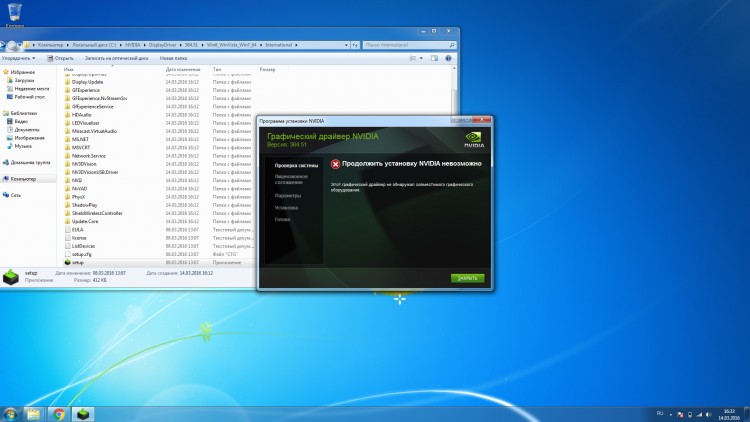Select PhysX folder icon

tap(67, 197)
